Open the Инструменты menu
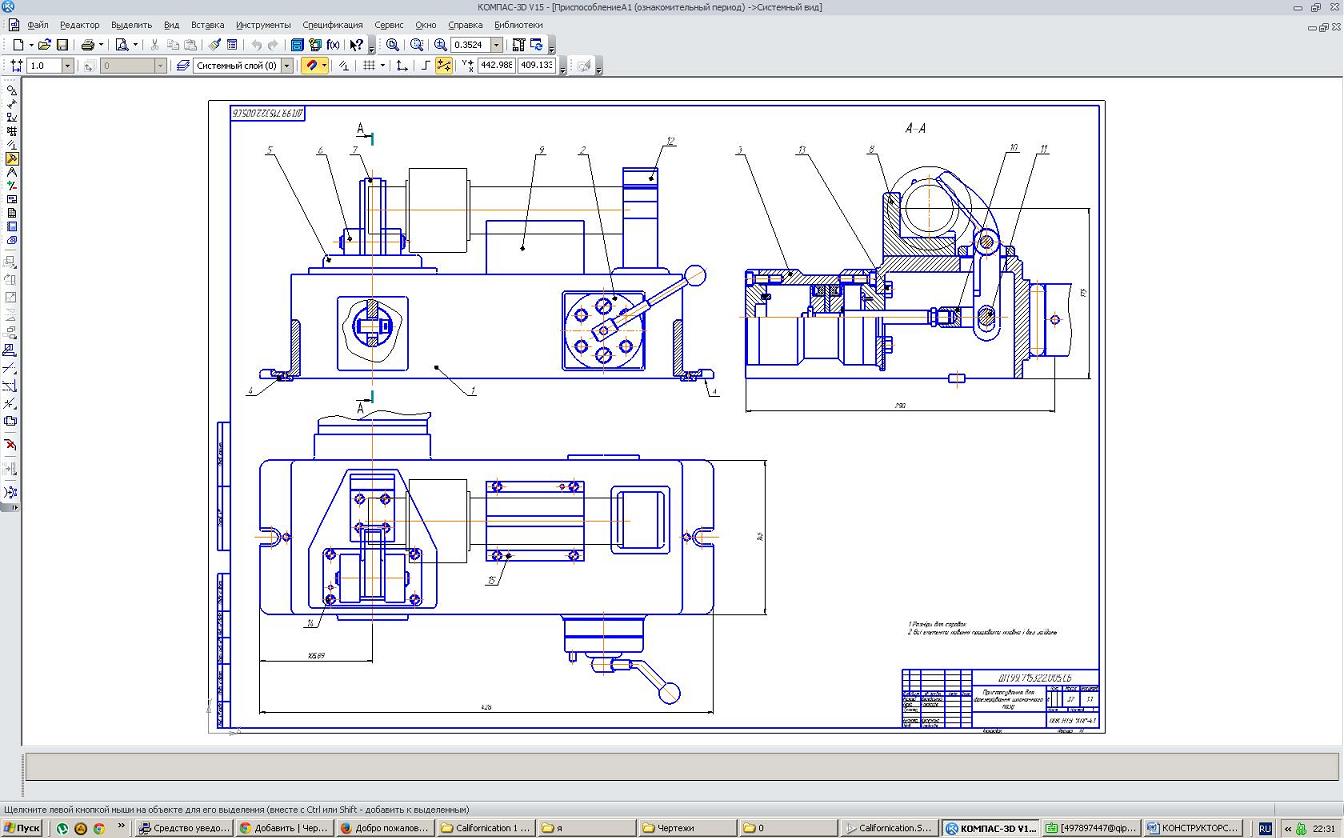The image size is (1344, 838). tap(263, 25)
